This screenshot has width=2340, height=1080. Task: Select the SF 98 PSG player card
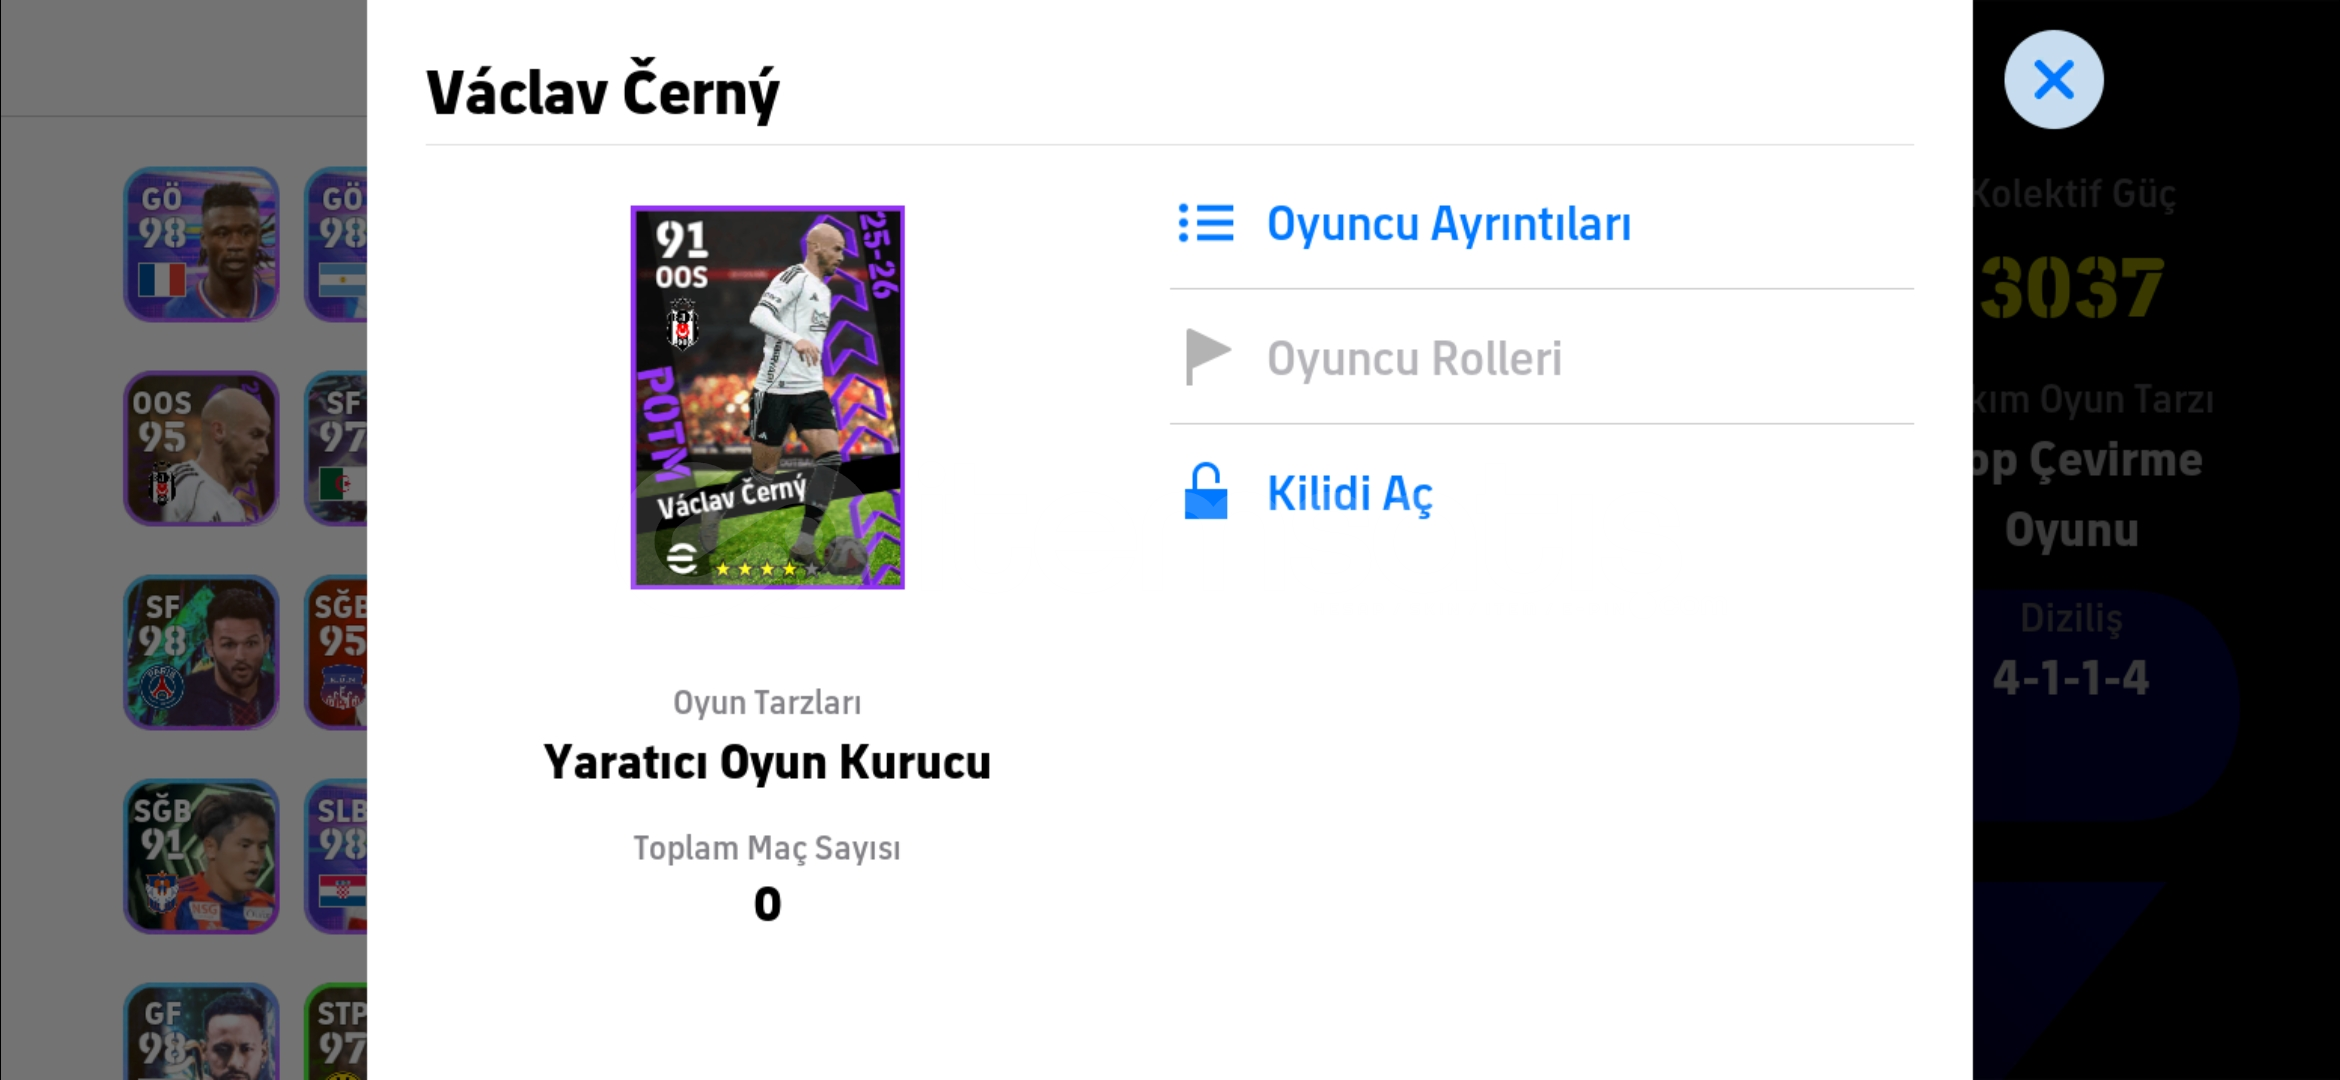click(201, 652)
